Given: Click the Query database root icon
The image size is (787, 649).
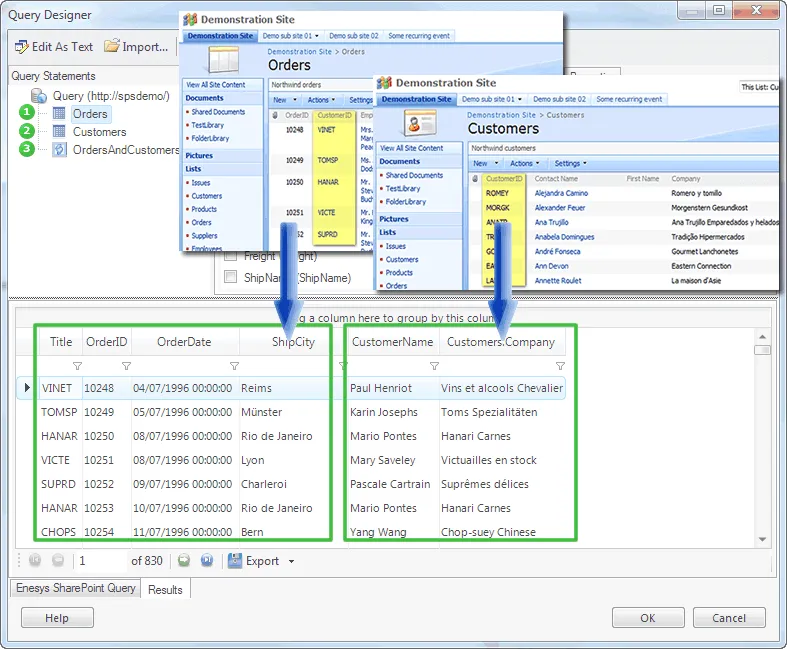Looking at the screenshot, I should tap(39, 96).
